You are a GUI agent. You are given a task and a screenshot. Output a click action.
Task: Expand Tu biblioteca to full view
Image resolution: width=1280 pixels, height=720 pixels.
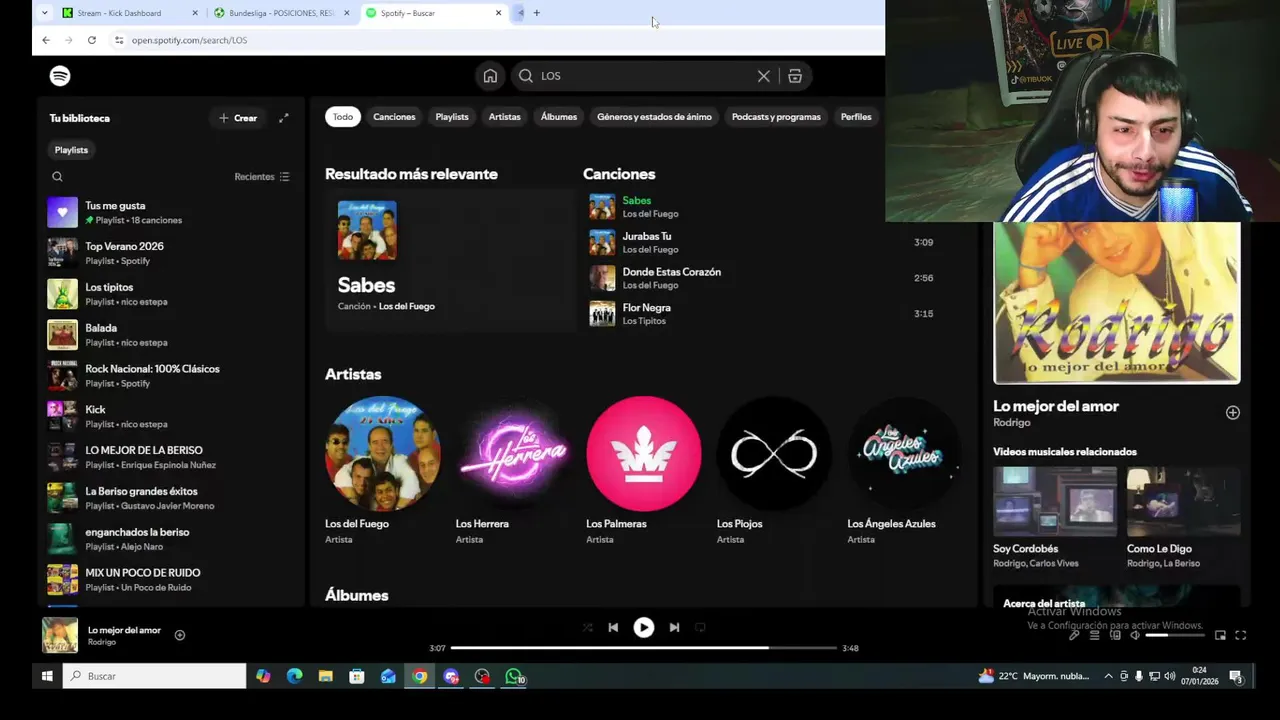tap(283, 118)
